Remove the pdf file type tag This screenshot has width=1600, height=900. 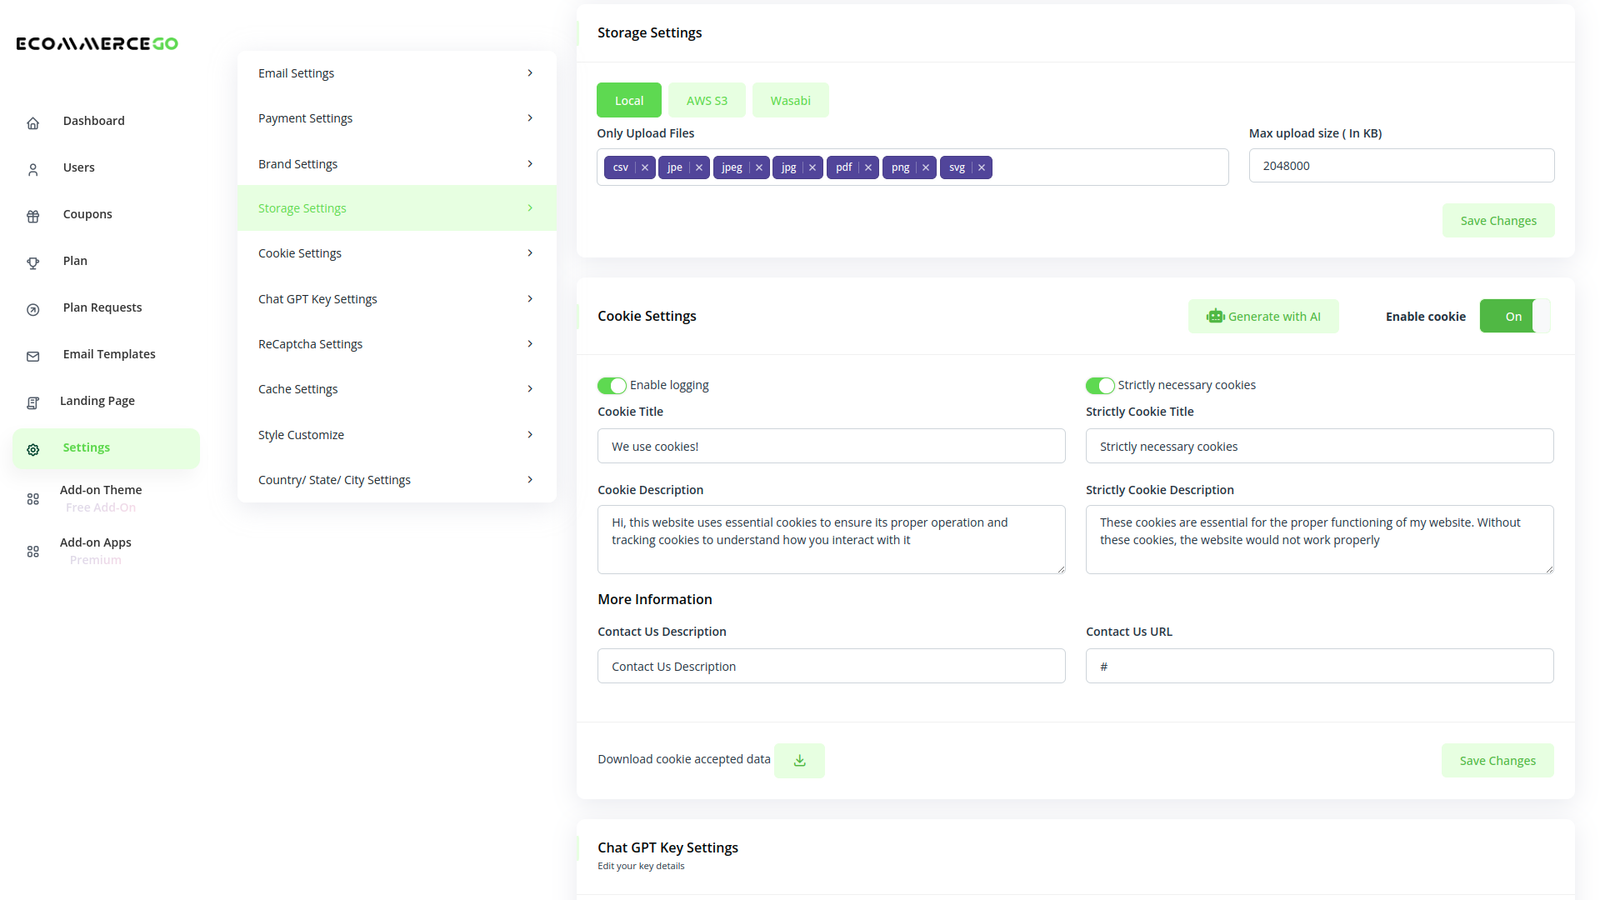(x=868, y=168)
